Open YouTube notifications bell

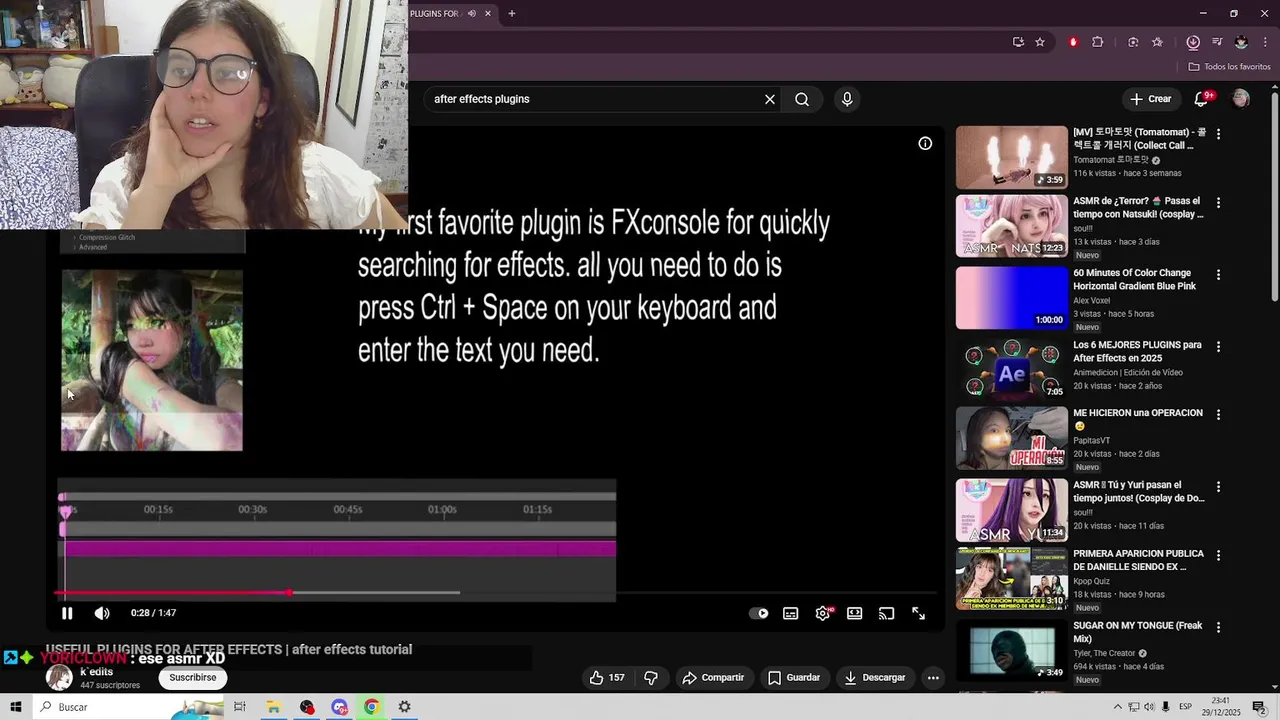click(1203, 99)
